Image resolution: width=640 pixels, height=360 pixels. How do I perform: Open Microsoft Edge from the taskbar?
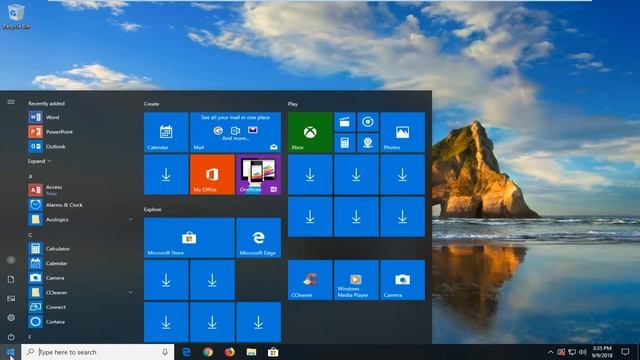[x=187, y=352]
